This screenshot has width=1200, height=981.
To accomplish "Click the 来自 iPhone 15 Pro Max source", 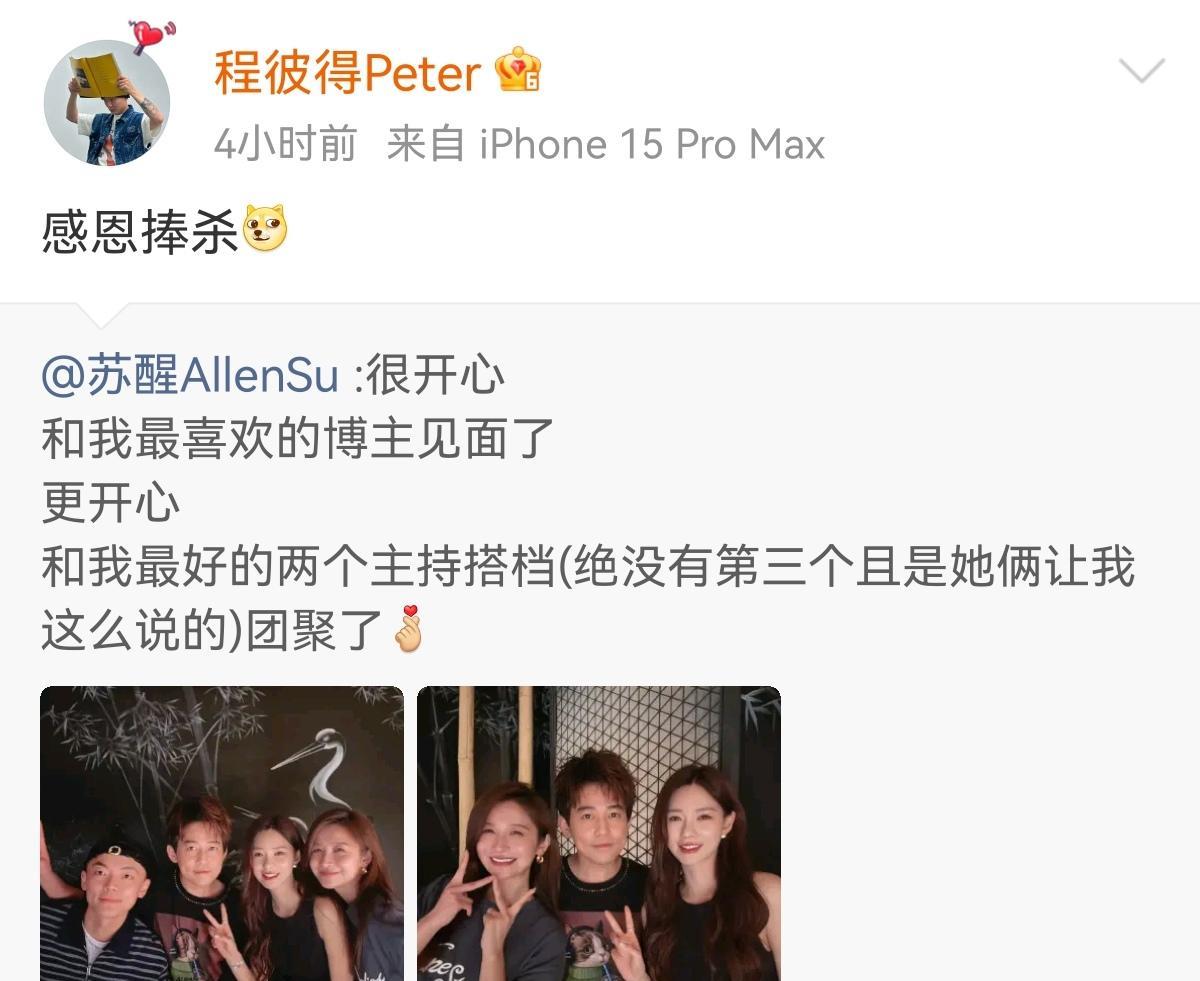I will point(606,145).
